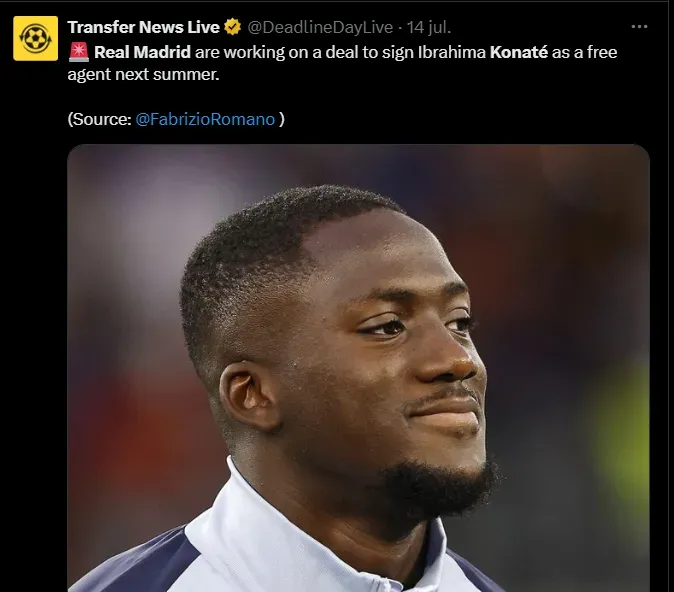The height and width of the screenshot is (592, 674).
Task: Click the football logo inside yellow avatar
Action: [x=36, y=38]
